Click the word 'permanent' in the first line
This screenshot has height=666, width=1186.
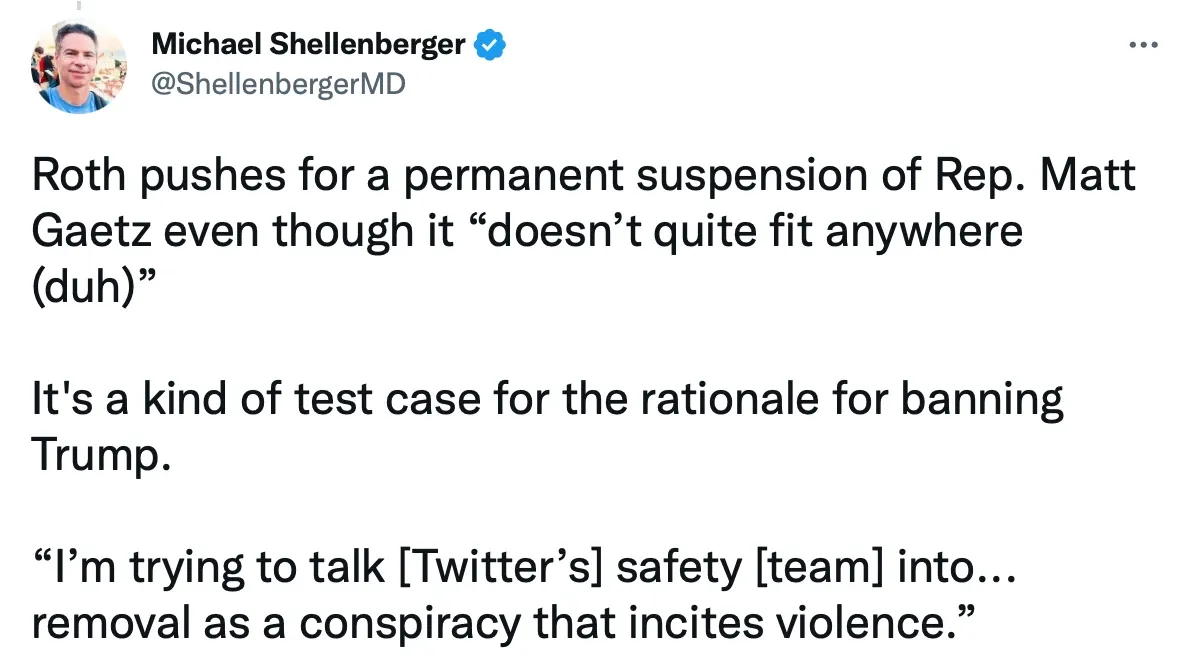pyautogui.click(x=513, y=177)
